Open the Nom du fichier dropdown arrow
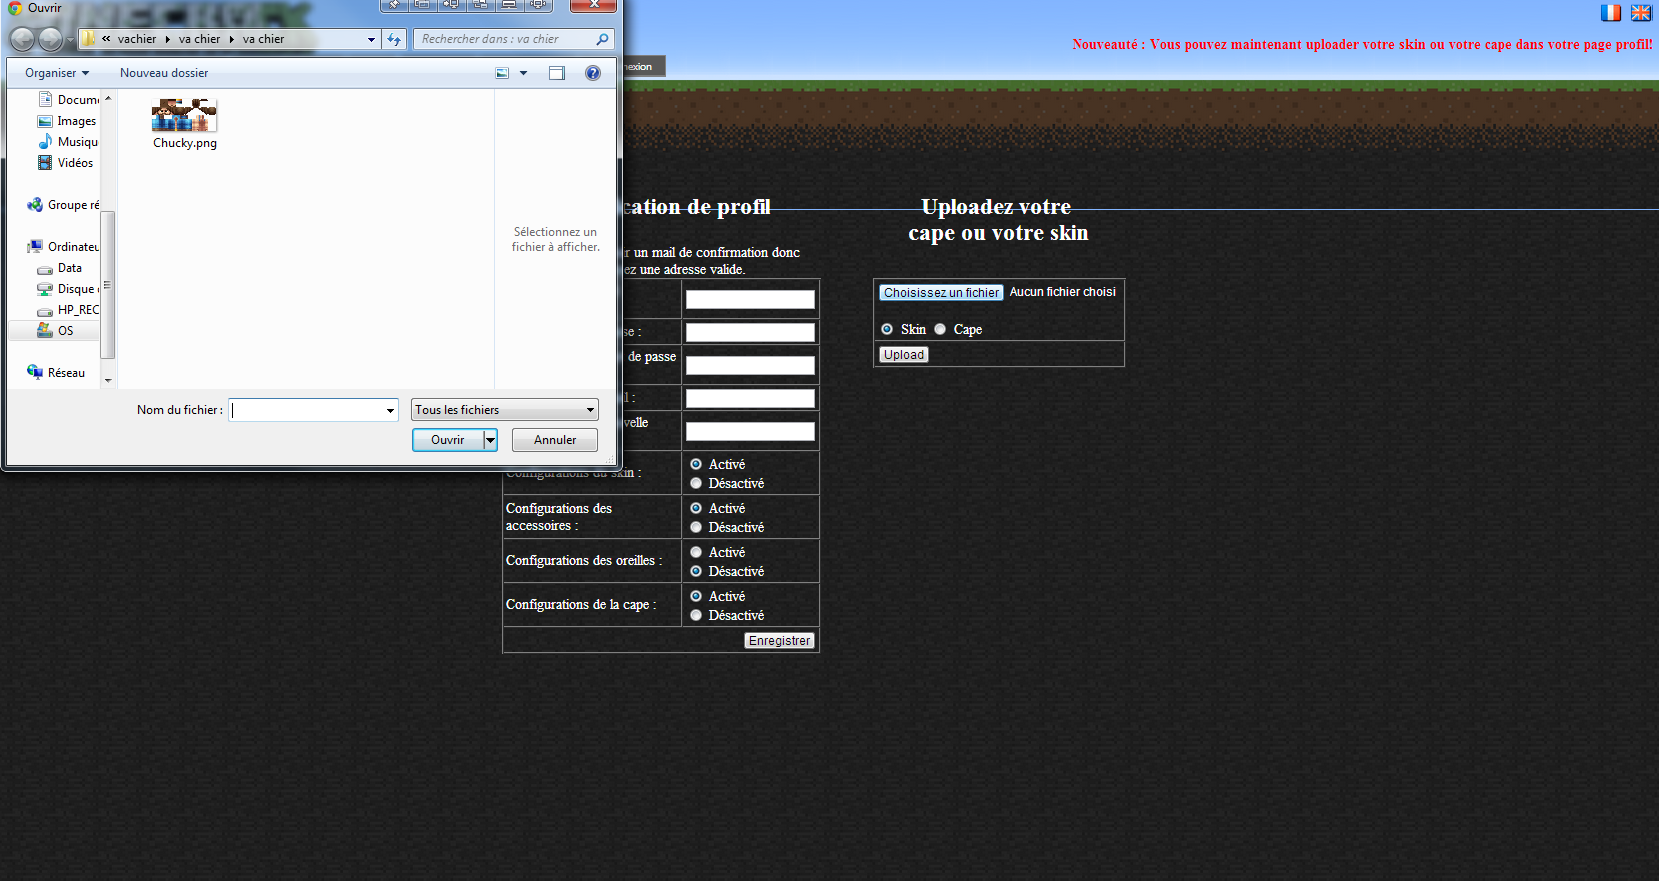1659x881 pixels. pos(390,410)
